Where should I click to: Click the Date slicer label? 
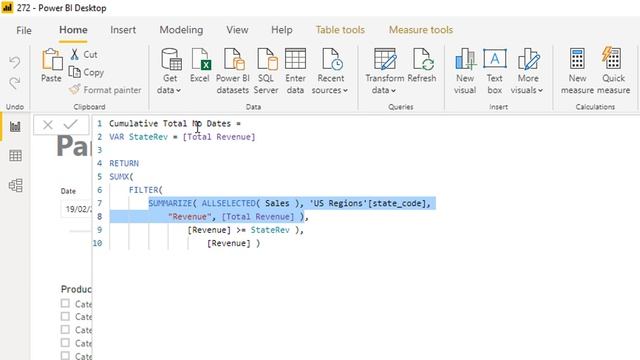coord(68,191)
